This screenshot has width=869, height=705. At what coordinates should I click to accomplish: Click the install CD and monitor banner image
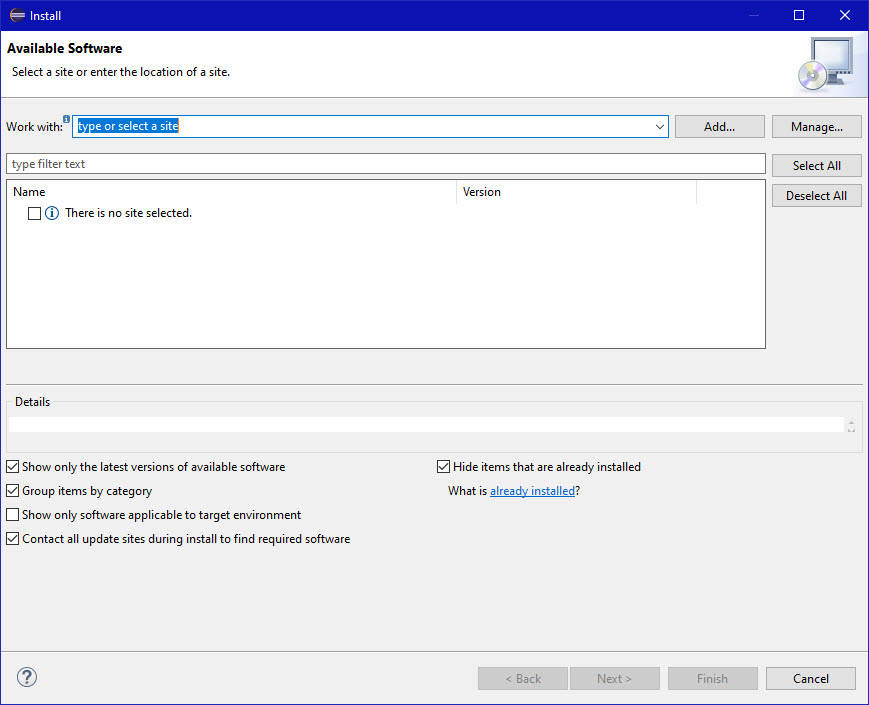pos(825,64)
